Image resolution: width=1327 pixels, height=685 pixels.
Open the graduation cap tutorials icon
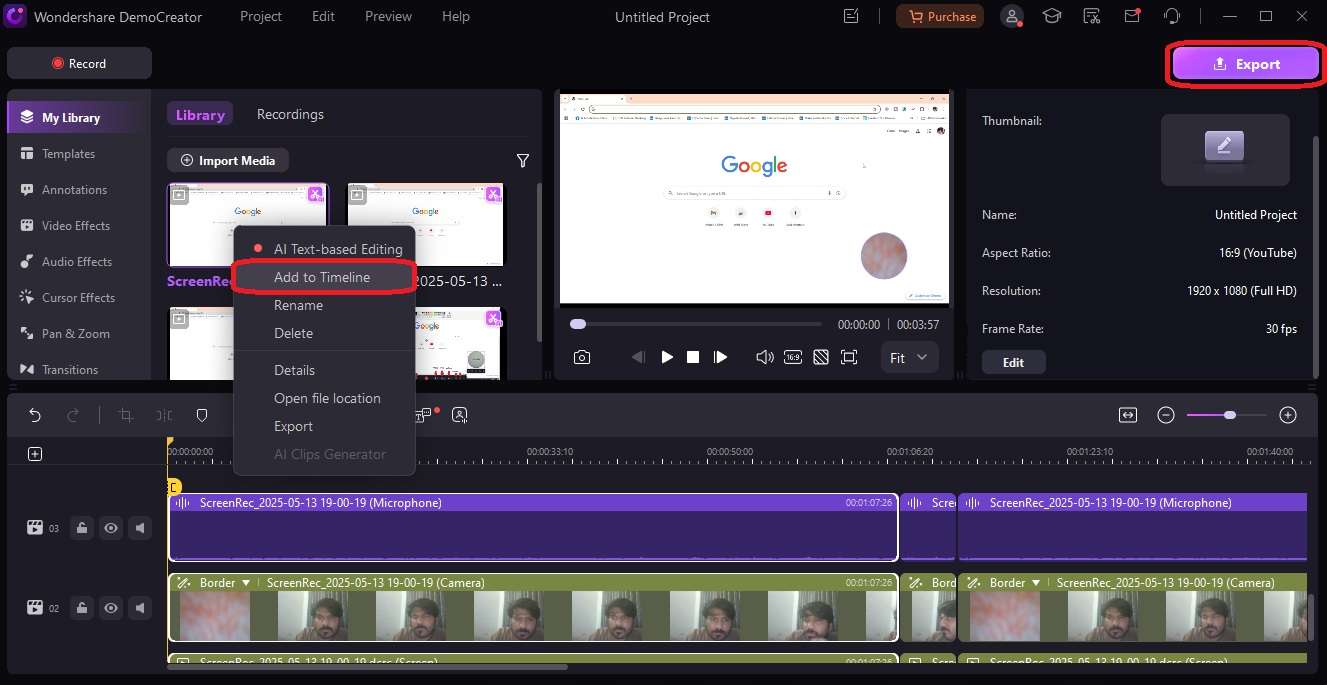(1052, 16)
